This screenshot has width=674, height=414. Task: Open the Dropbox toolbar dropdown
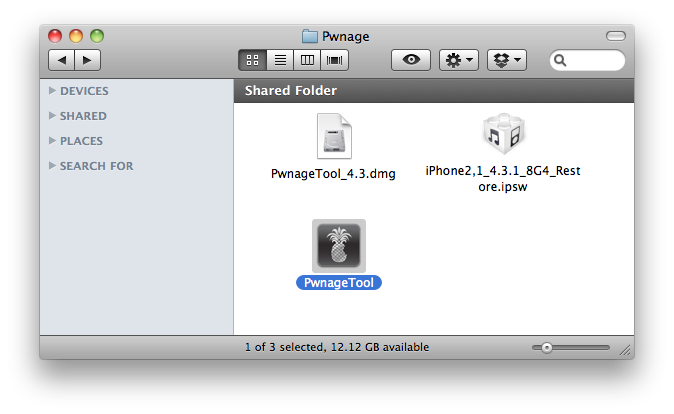[x=506, y=60]
